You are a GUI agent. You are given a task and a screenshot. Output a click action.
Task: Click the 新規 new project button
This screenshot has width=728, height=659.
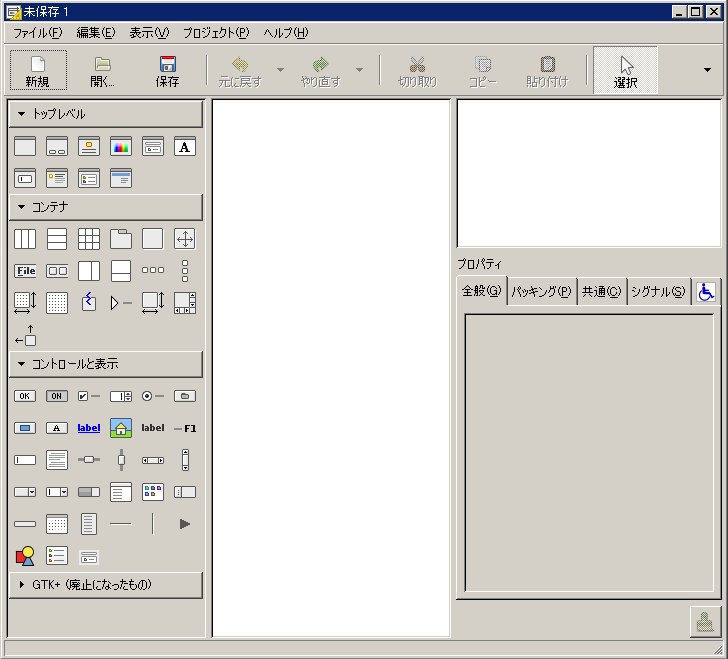pos(38,71)
